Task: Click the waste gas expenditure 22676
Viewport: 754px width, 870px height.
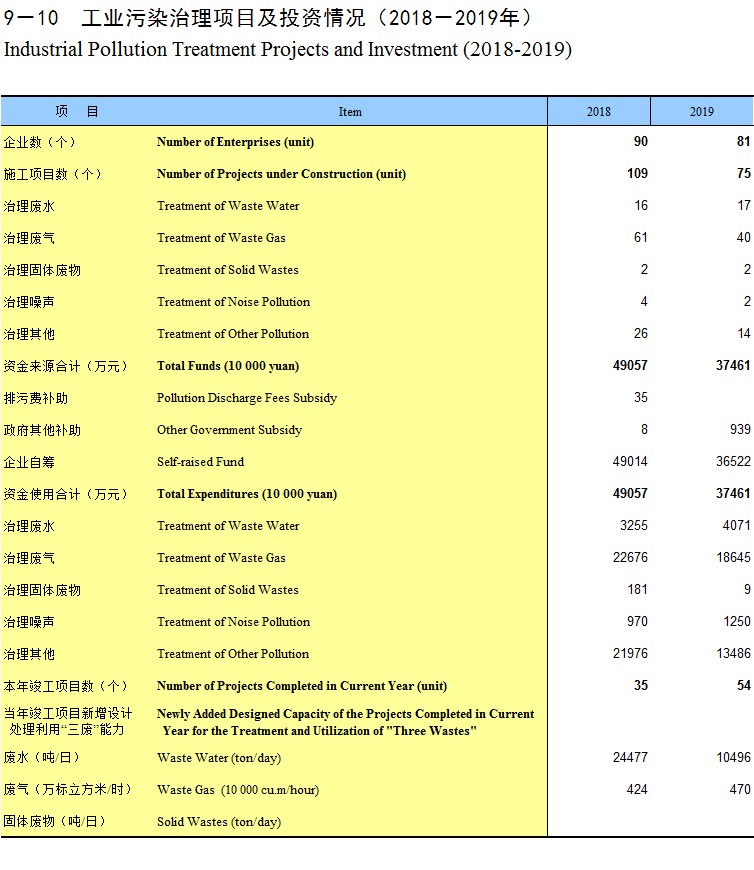Action: tap(630, 558)
